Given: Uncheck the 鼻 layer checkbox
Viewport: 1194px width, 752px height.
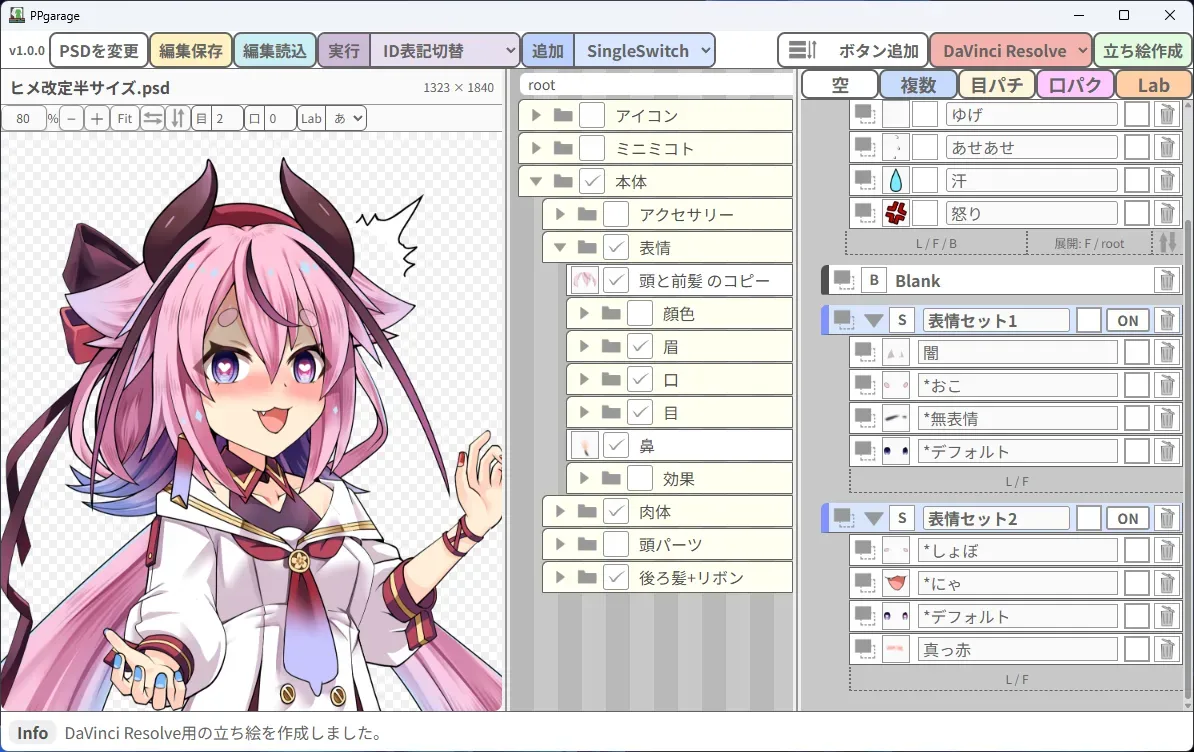Looking at the screenshot, I should click(x=615, y=445).
